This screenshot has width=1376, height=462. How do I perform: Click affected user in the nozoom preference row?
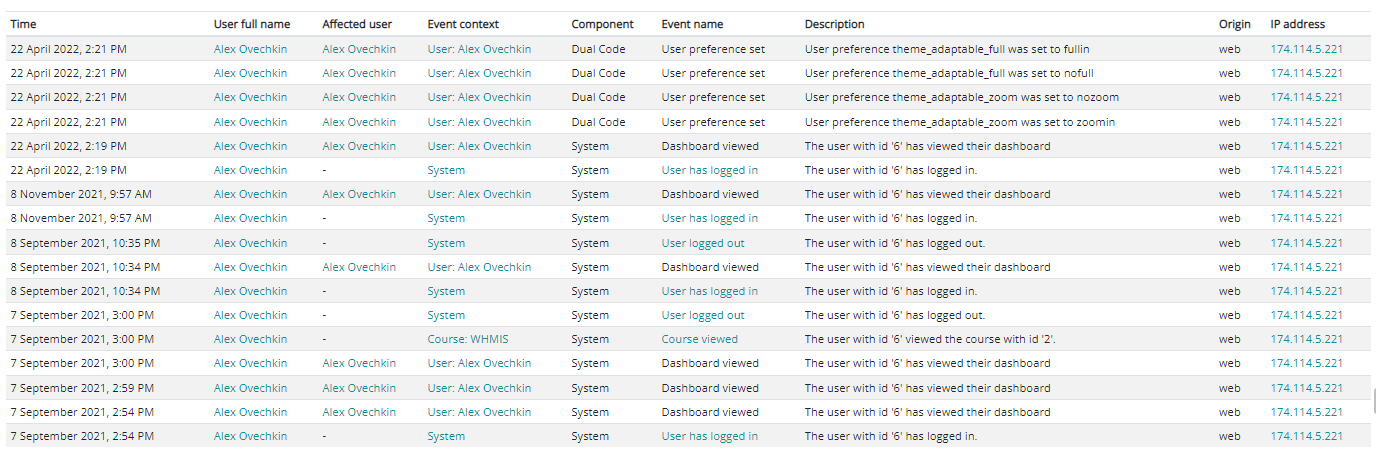[359, 97]
